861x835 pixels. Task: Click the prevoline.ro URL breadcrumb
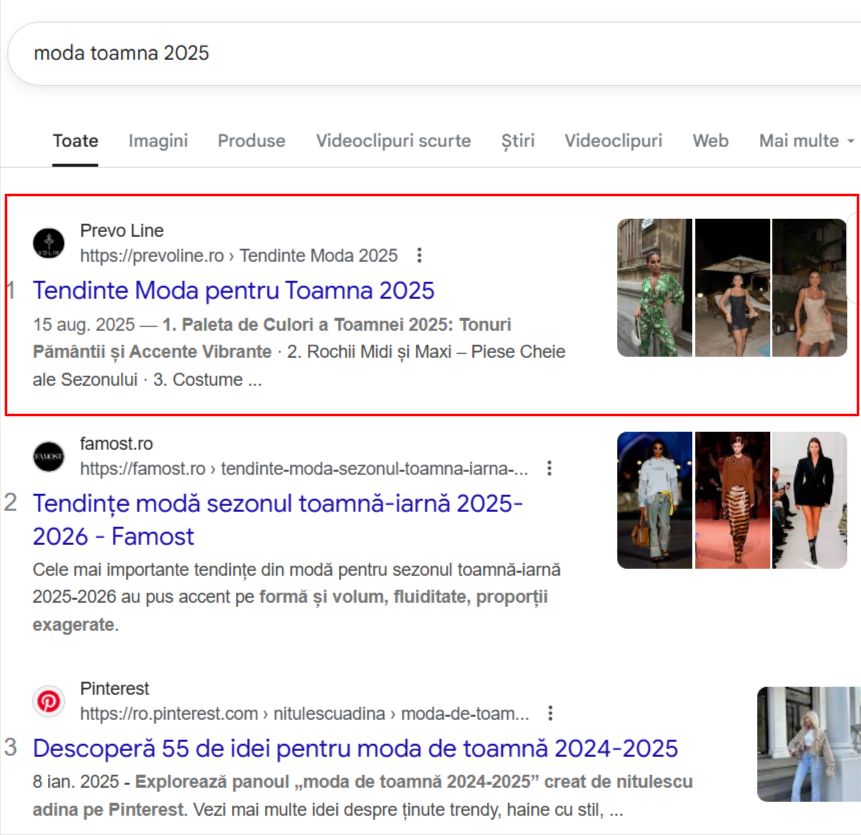(x=239, y=256)
